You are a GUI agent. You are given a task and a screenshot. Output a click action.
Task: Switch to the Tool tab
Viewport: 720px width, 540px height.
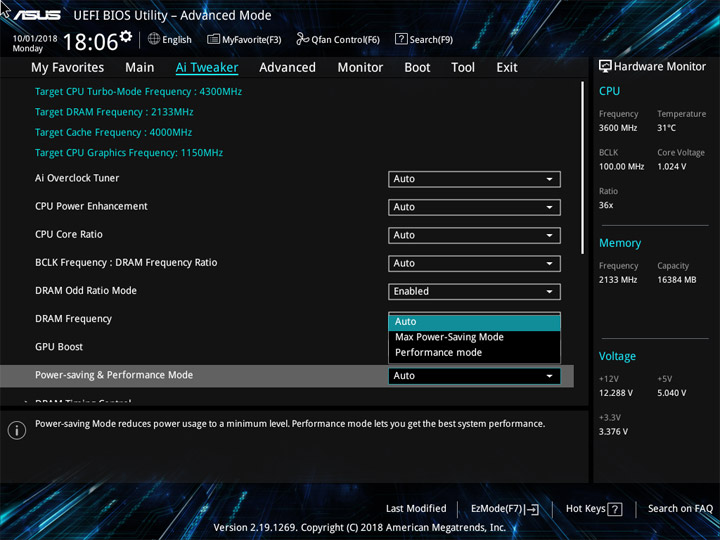[463, 68]
